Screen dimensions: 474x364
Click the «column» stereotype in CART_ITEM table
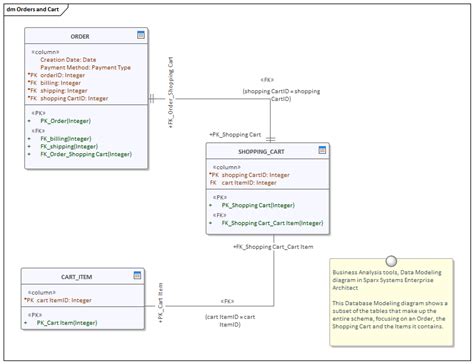(x=42, y=293)
